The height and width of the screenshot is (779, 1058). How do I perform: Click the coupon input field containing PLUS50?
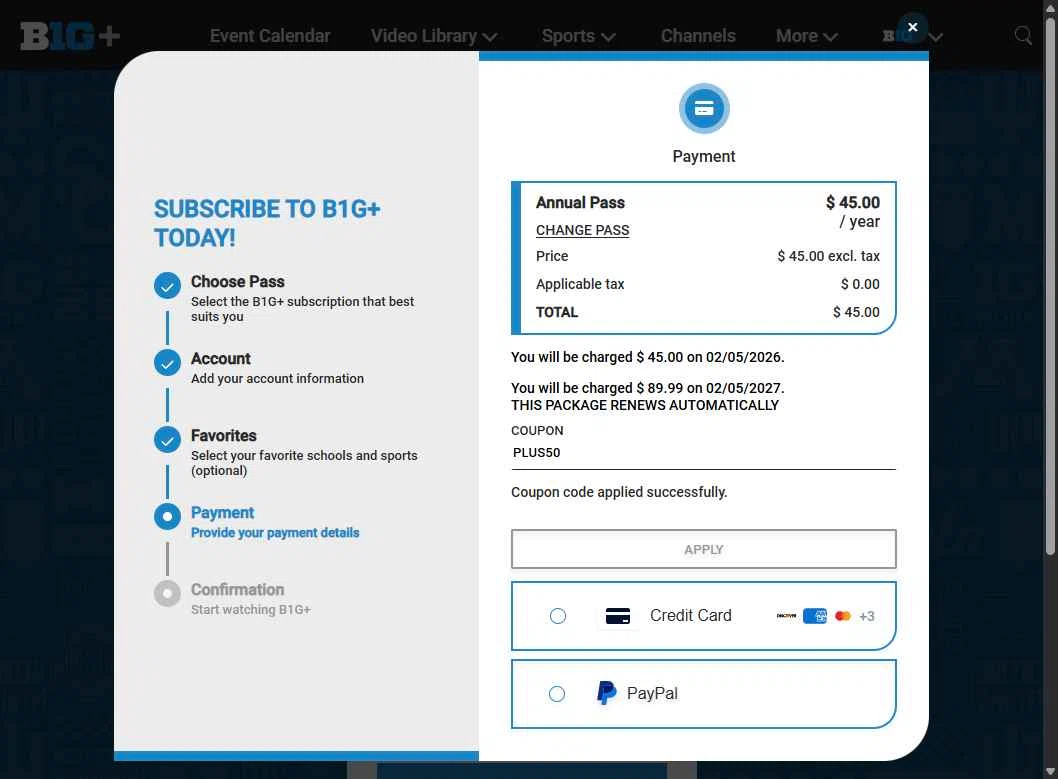704,453
